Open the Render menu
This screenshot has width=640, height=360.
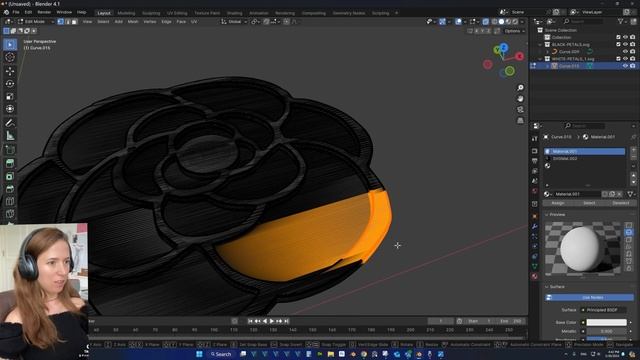[44, 13]
